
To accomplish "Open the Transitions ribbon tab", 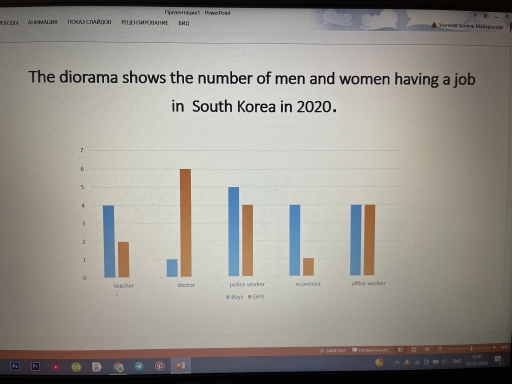I will click(x=9, y=22).
